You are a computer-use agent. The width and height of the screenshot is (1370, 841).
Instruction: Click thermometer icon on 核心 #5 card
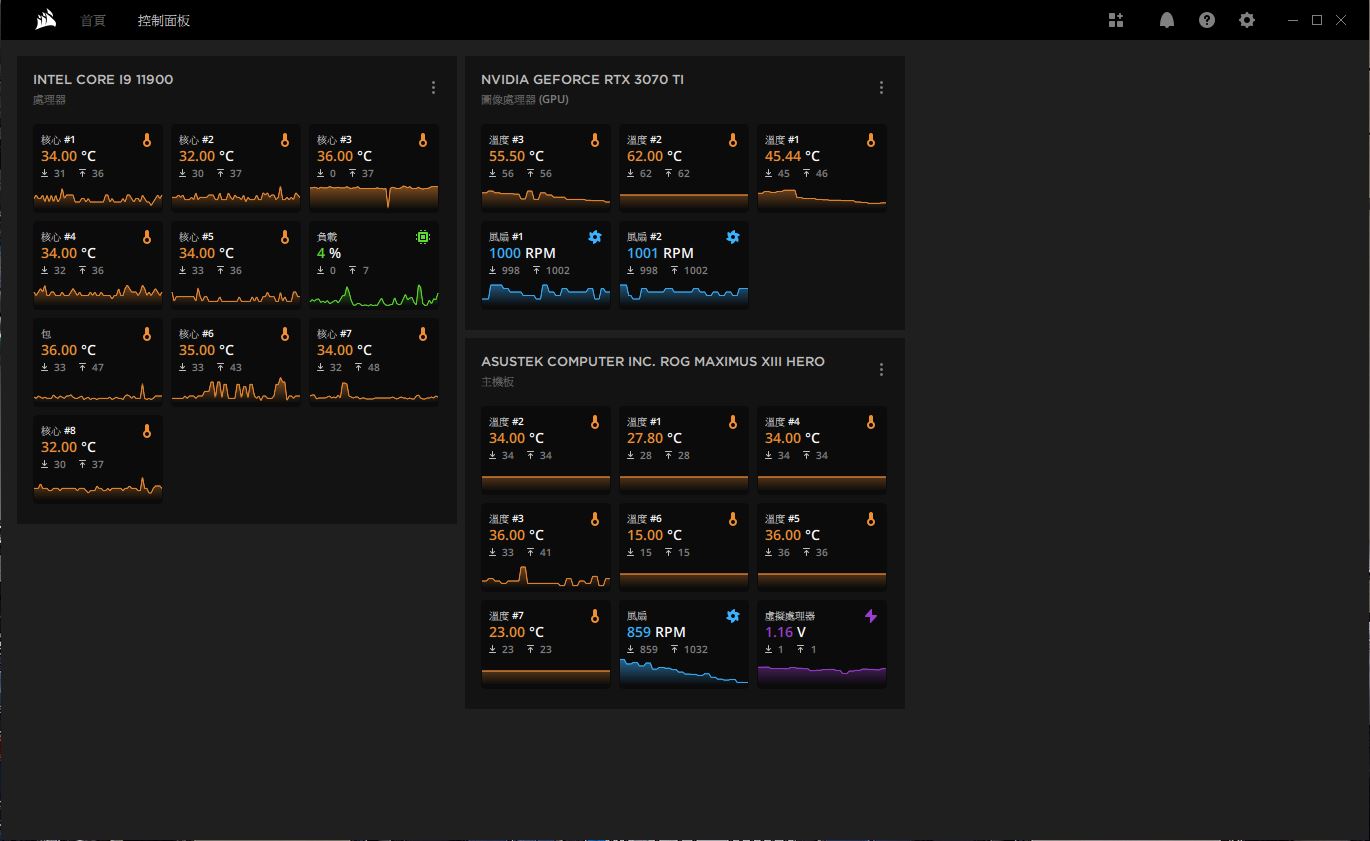[285, 237]
